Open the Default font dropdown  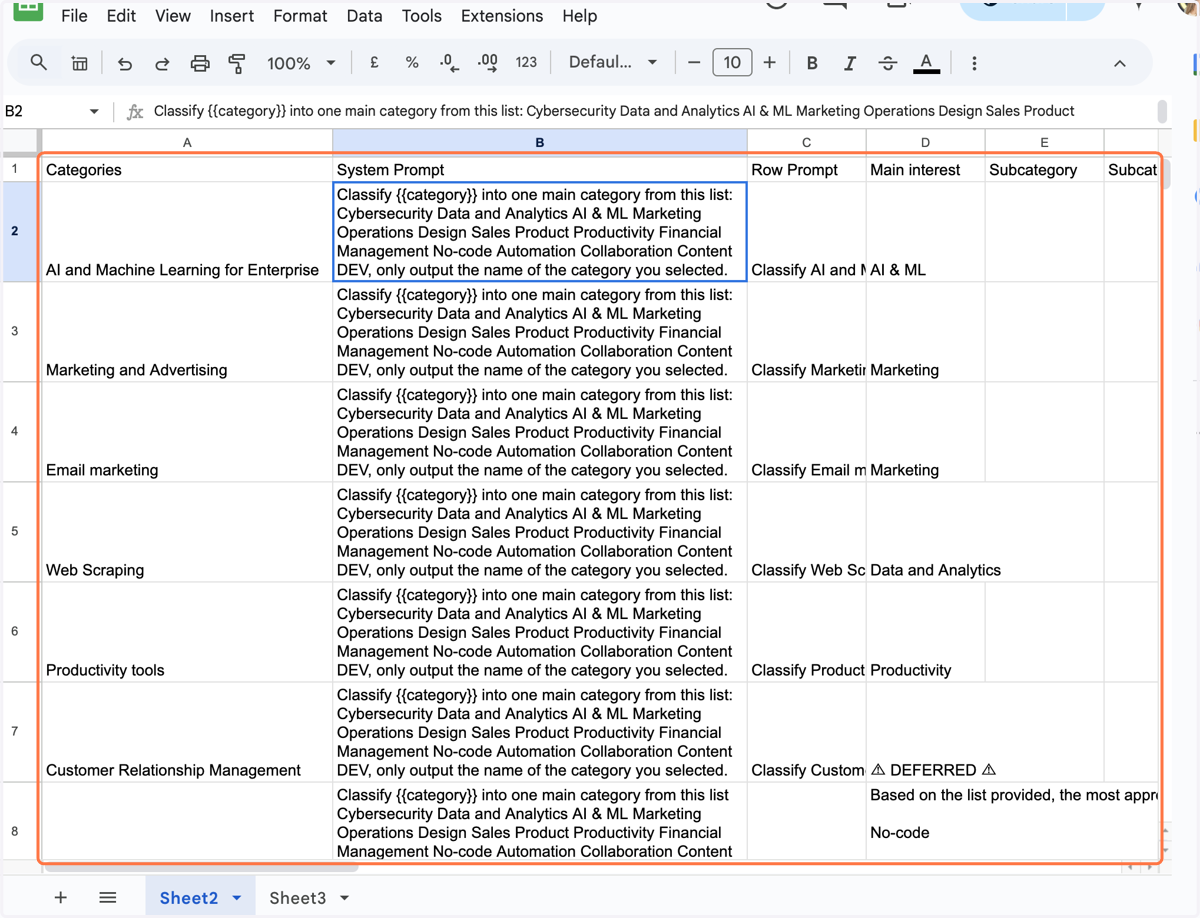click(612, 62)
